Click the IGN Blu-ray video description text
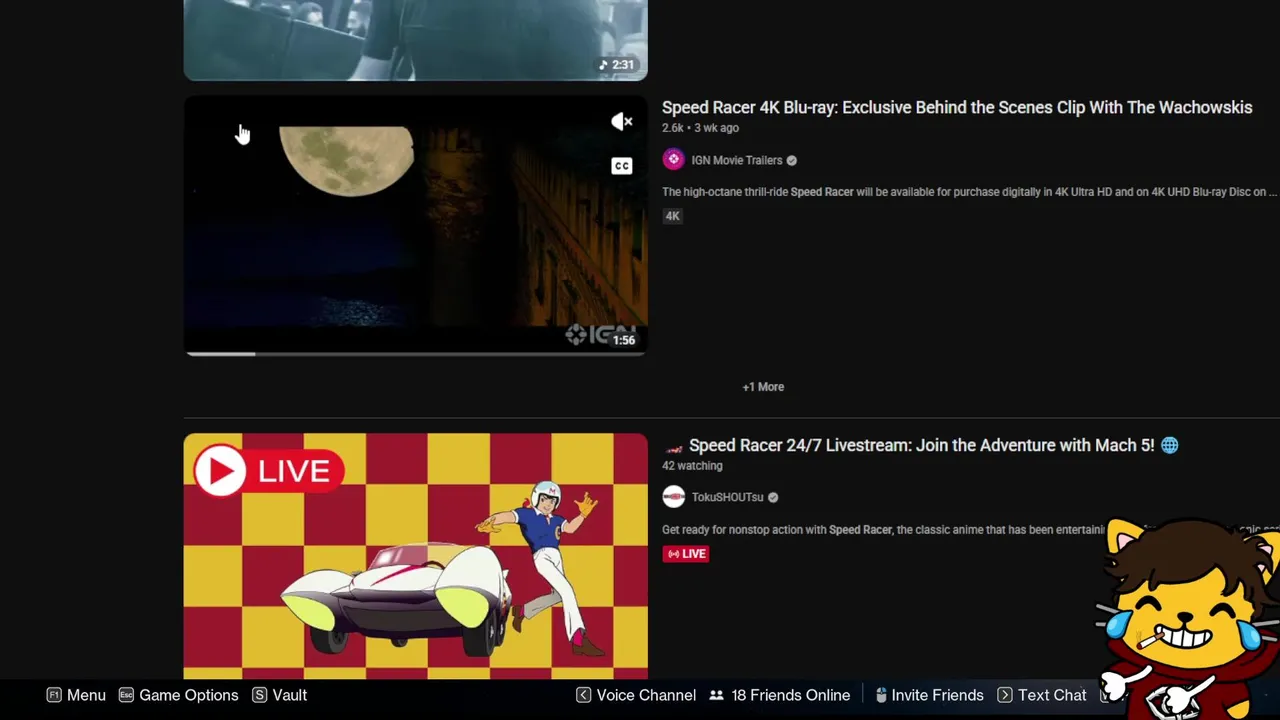The image size is (1280, 720). point(970,192)
